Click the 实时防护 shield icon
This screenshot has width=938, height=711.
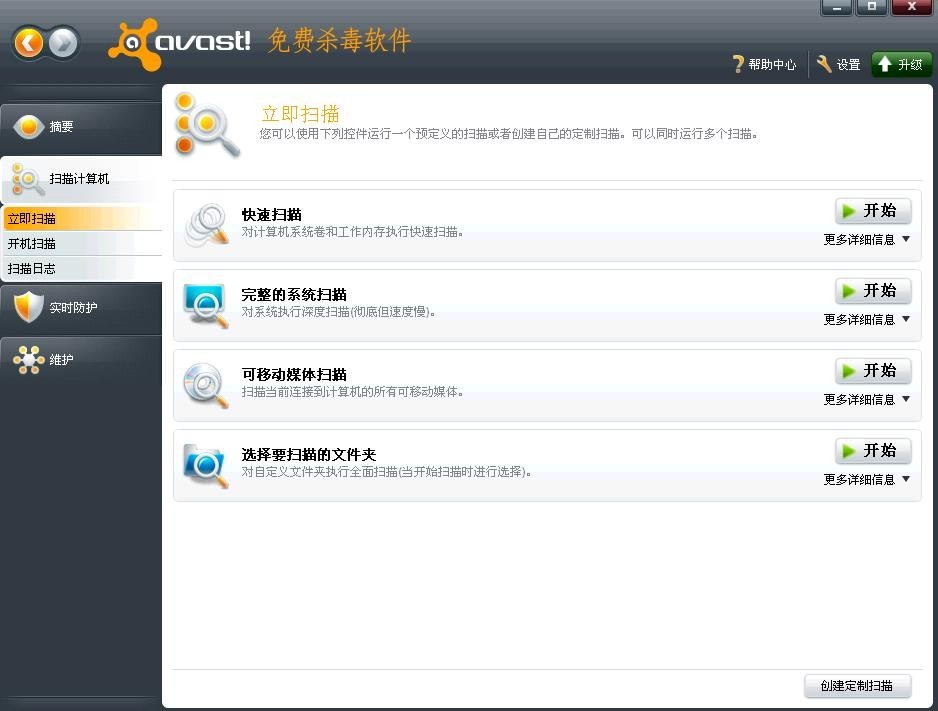coord(29,307)
